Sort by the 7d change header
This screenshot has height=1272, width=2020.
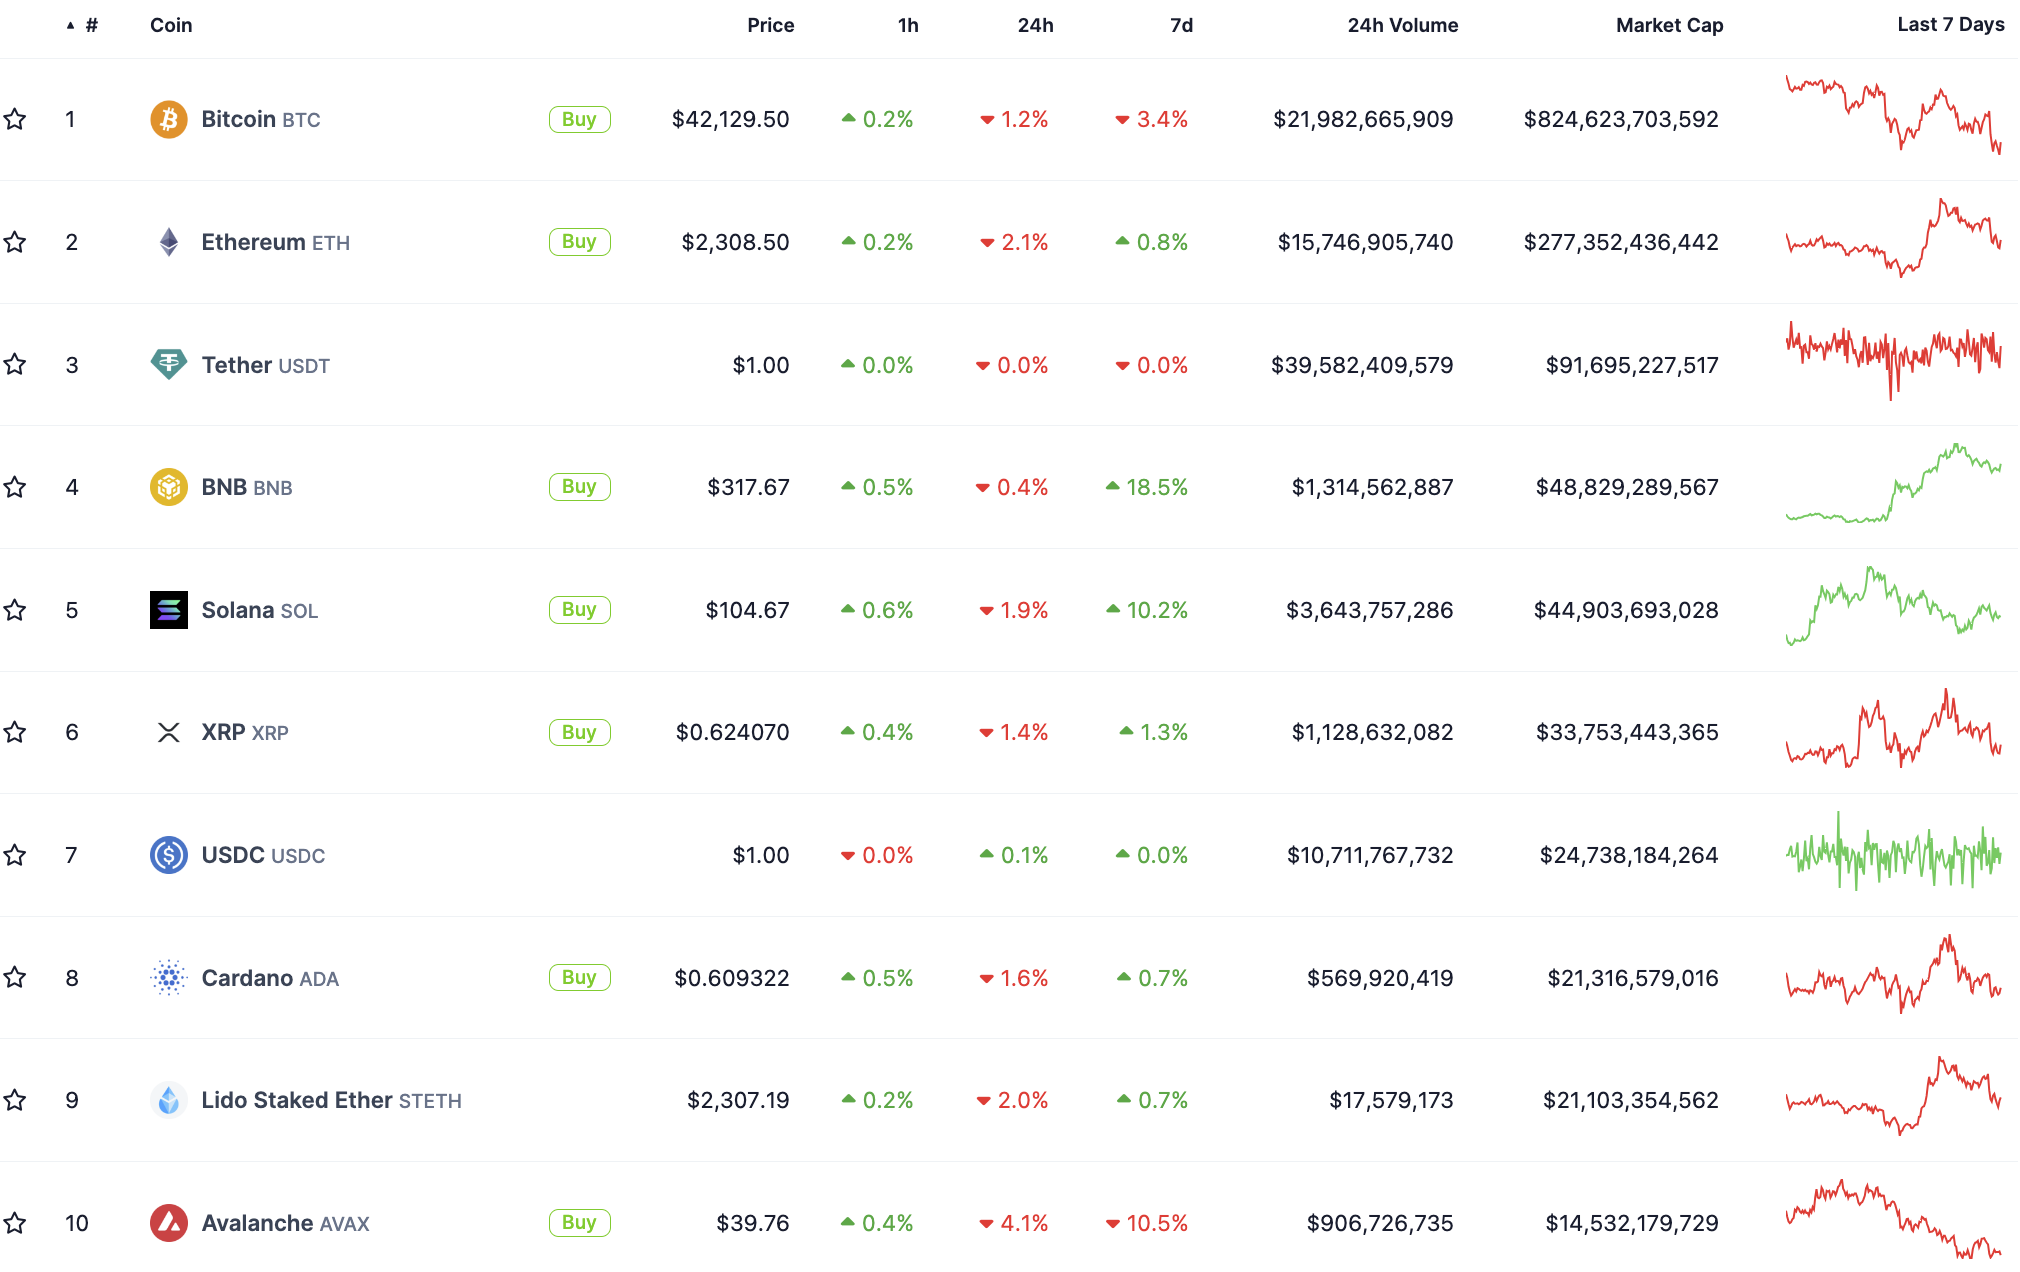(x=1182, y=25)
